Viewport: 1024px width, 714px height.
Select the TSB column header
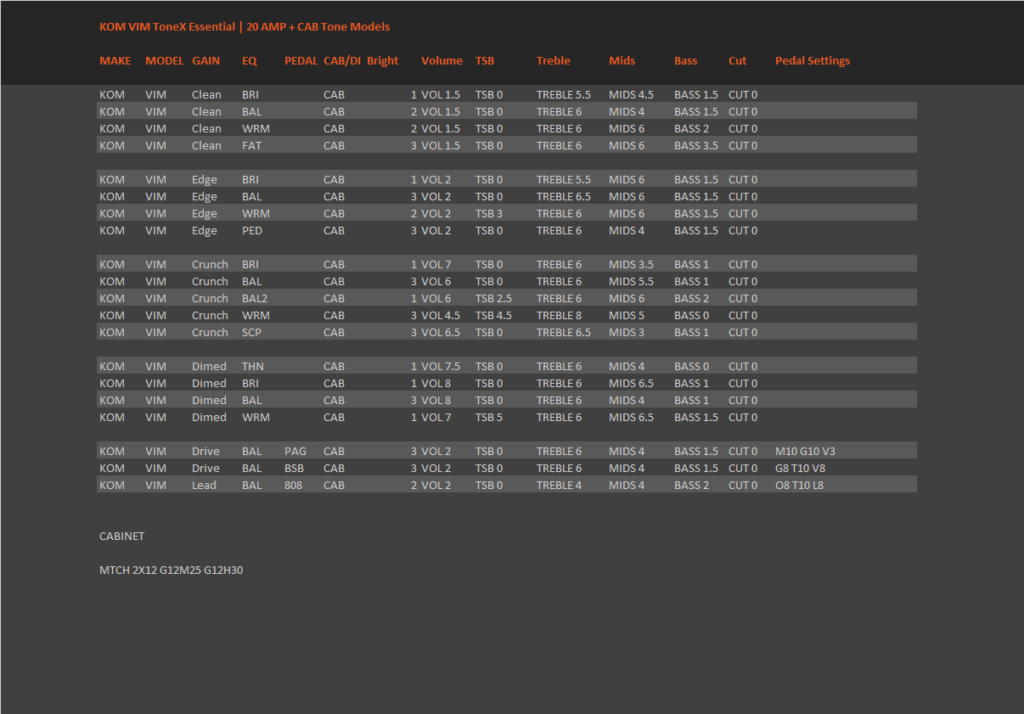[x=485, y=61]
